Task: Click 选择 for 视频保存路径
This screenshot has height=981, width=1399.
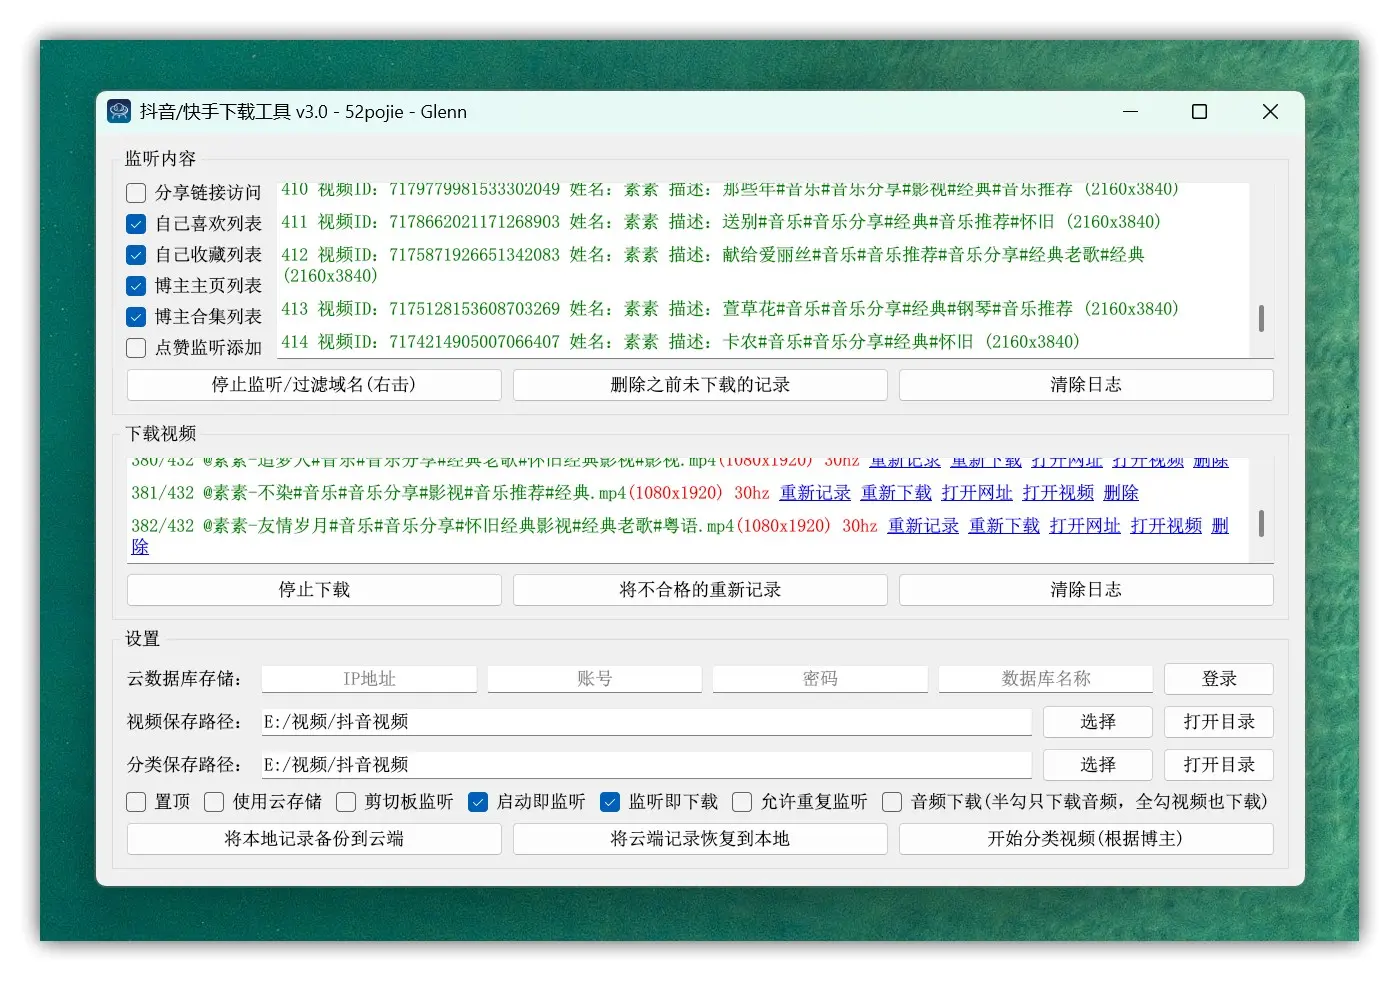Action: 1098,722
